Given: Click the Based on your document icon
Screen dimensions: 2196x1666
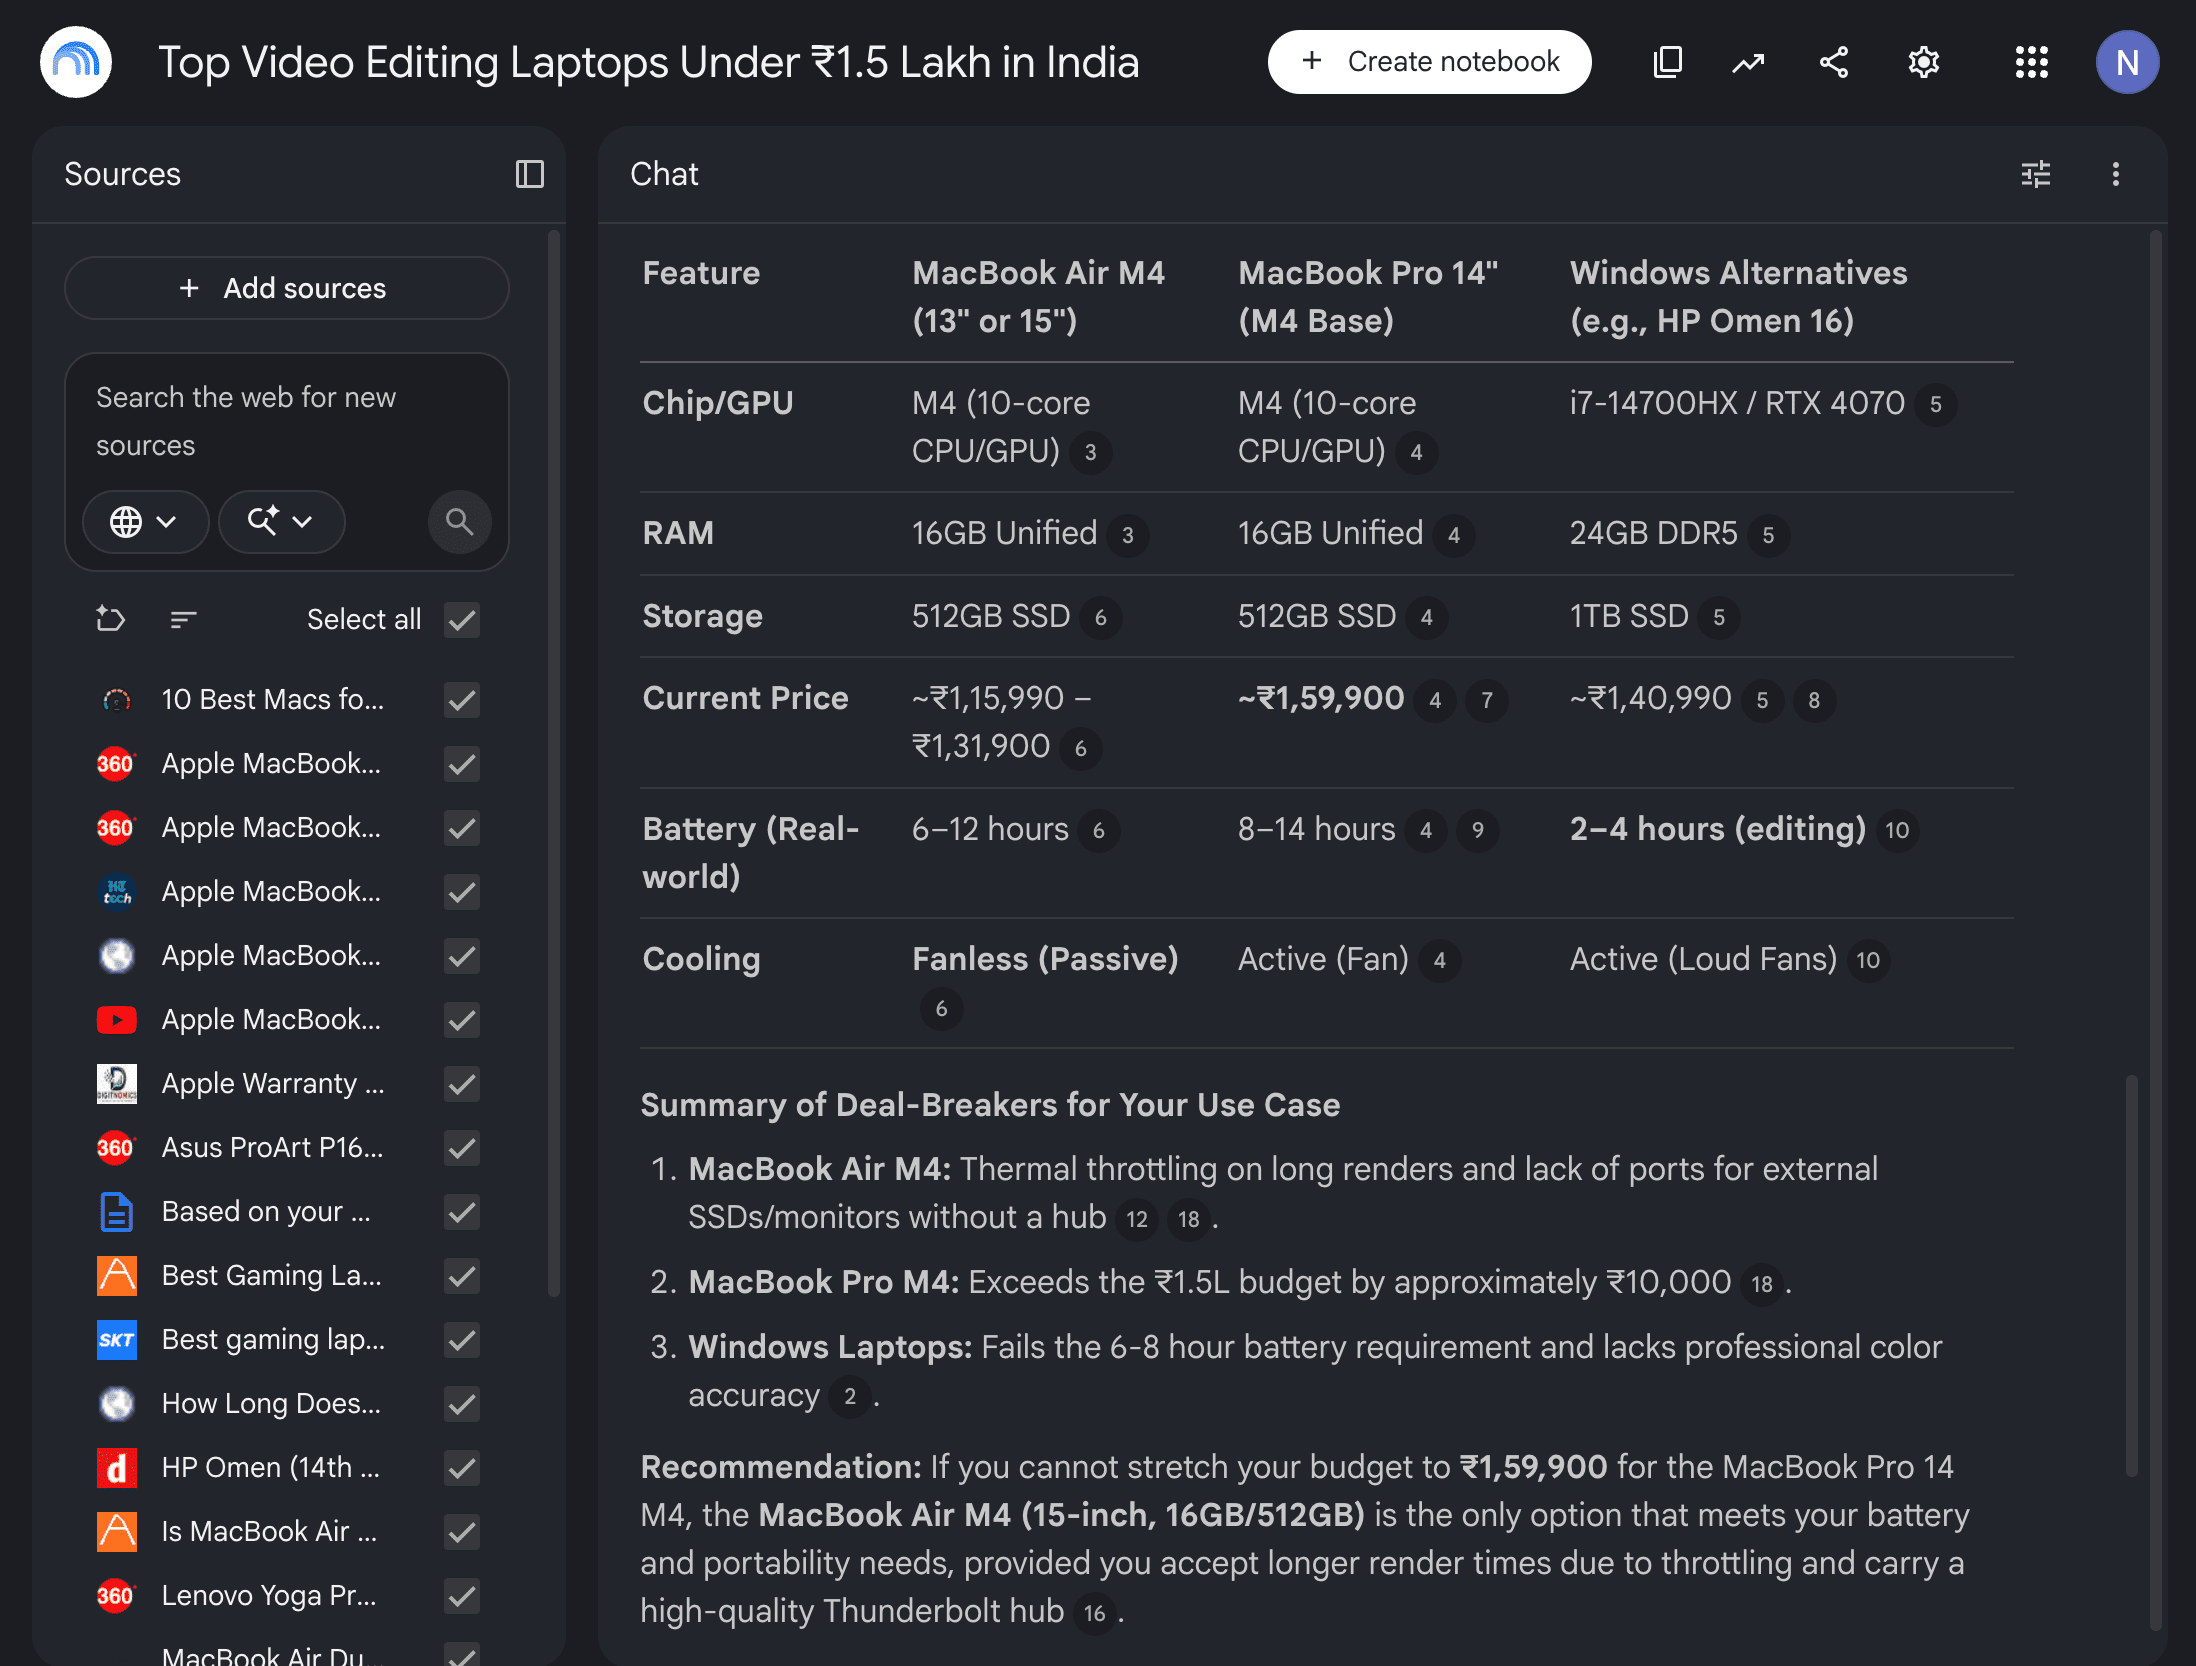Looking at the screenshot, I should point(116,1212).
